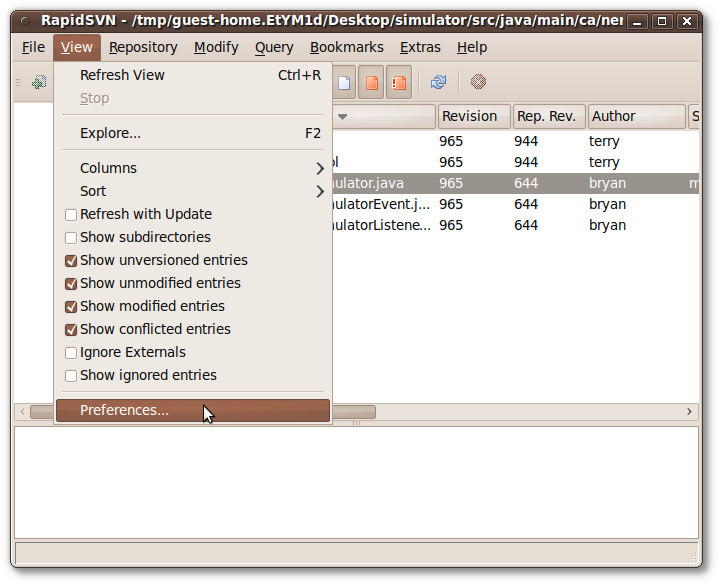Click author bryan in ulatorListene row
The height and width of the screenshot is (585, 720).
(607, 225)
